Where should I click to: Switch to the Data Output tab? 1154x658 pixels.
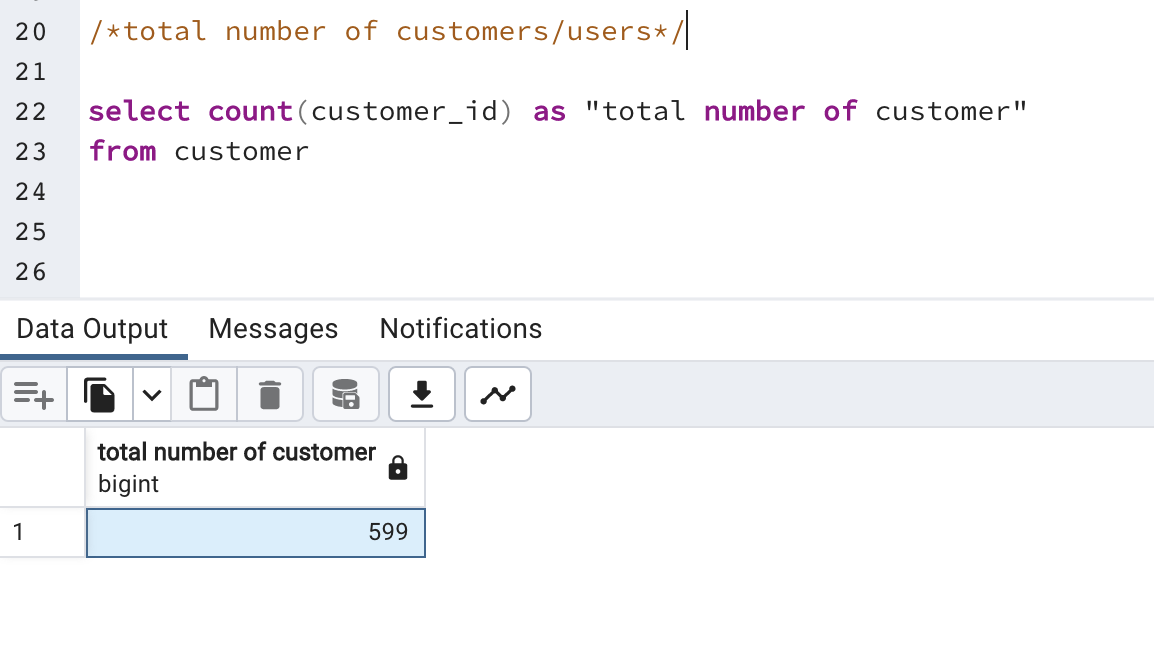(x=92, y=329)
